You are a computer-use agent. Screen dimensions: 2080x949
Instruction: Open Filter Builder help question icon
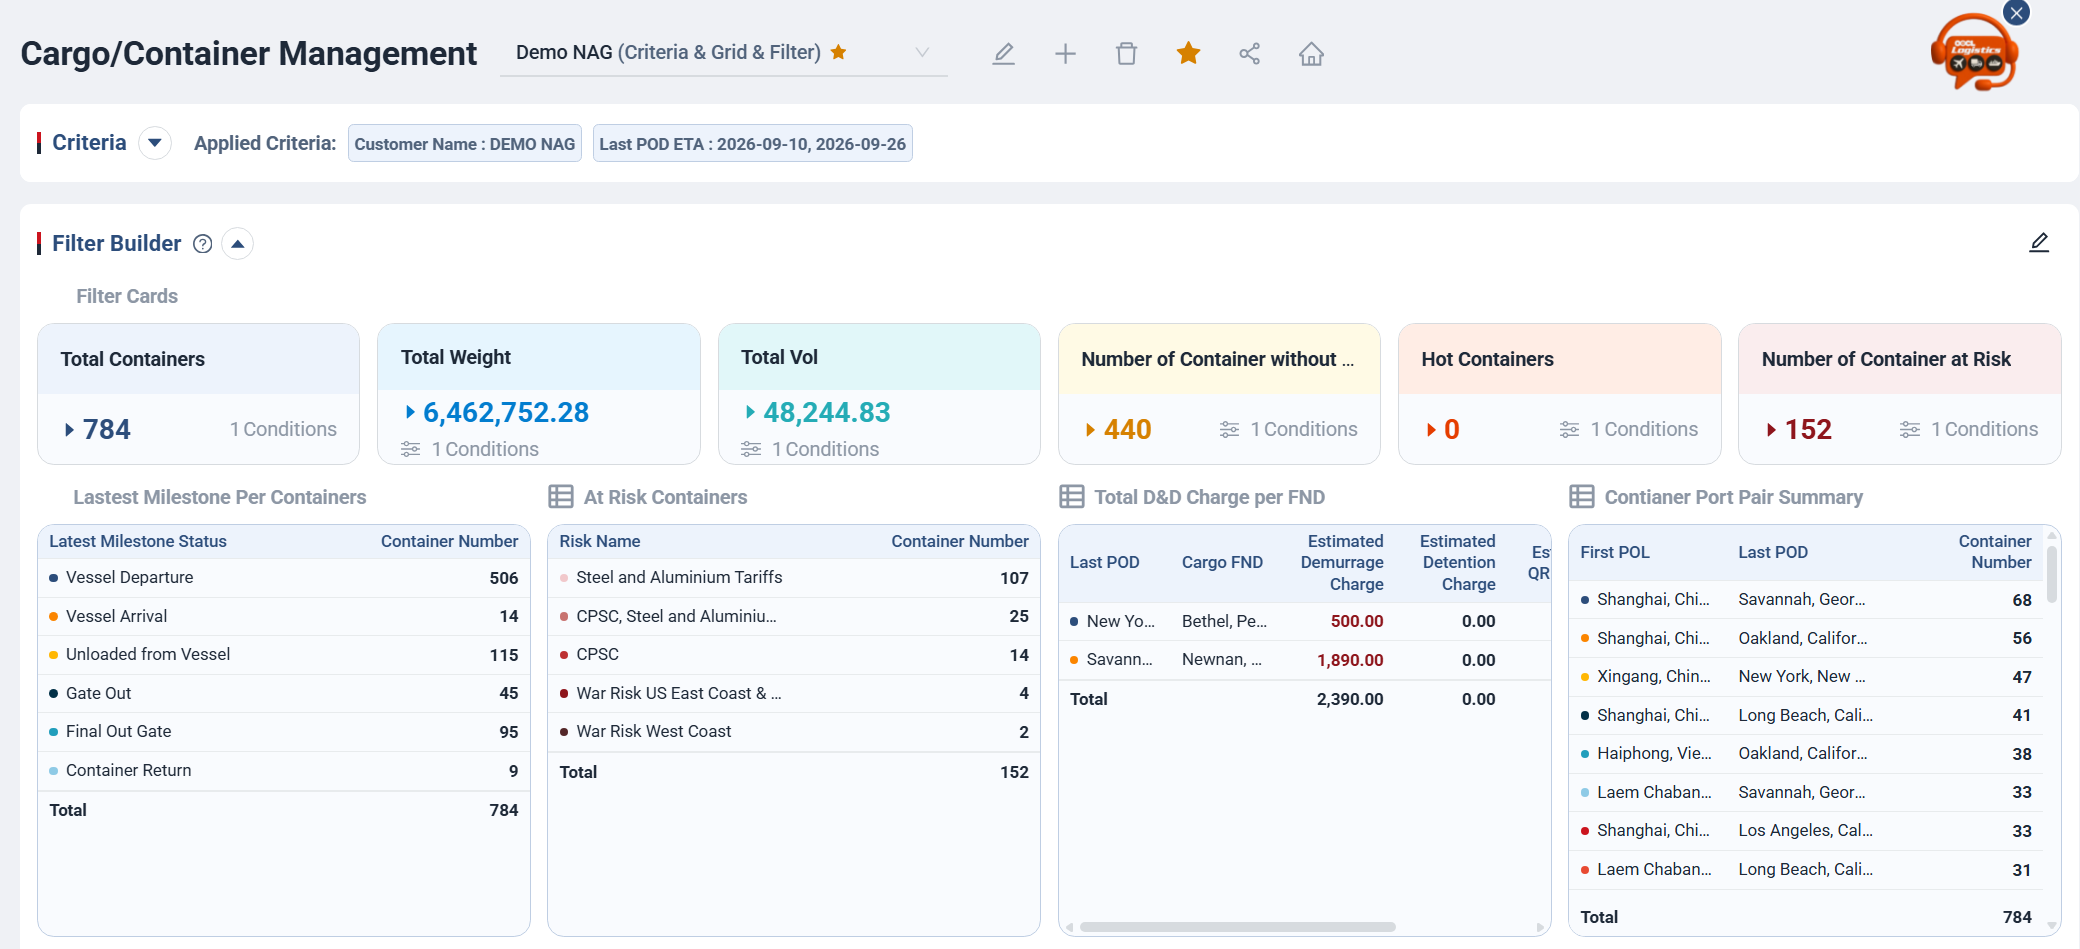coord(203,244)
